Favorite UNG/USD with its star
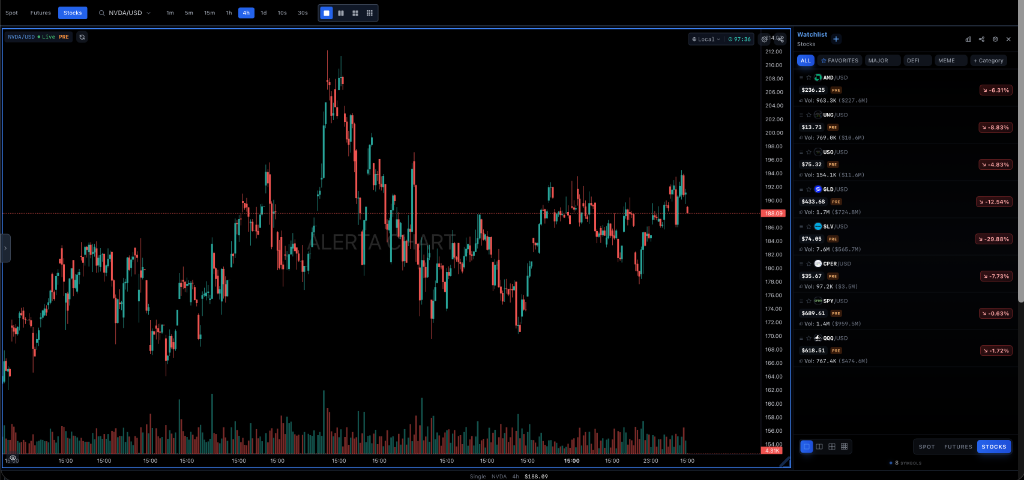Image resolution: width=1024 pixels, height=480 pixels. click(808, 115)
